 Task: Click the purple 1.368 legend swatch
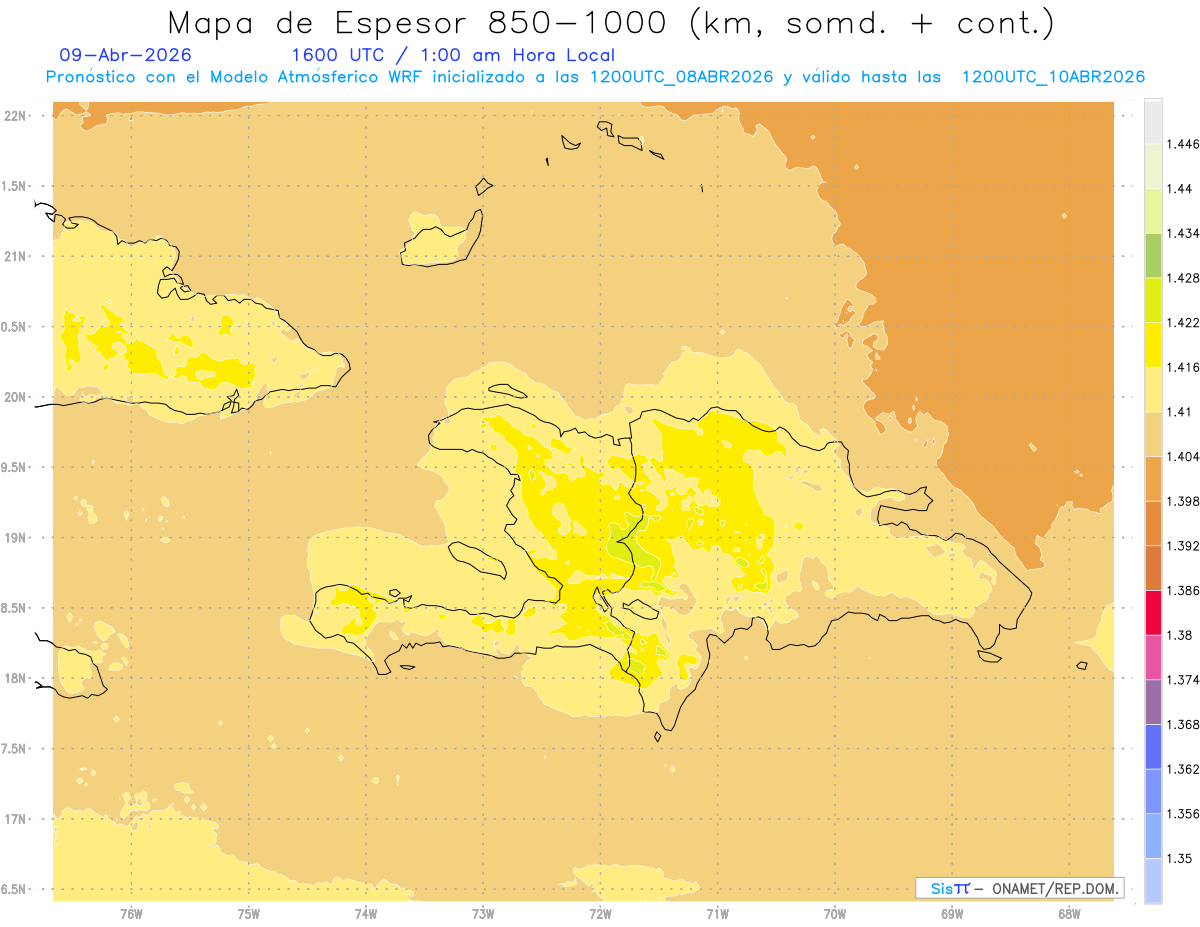click(x=1153, y=702)
